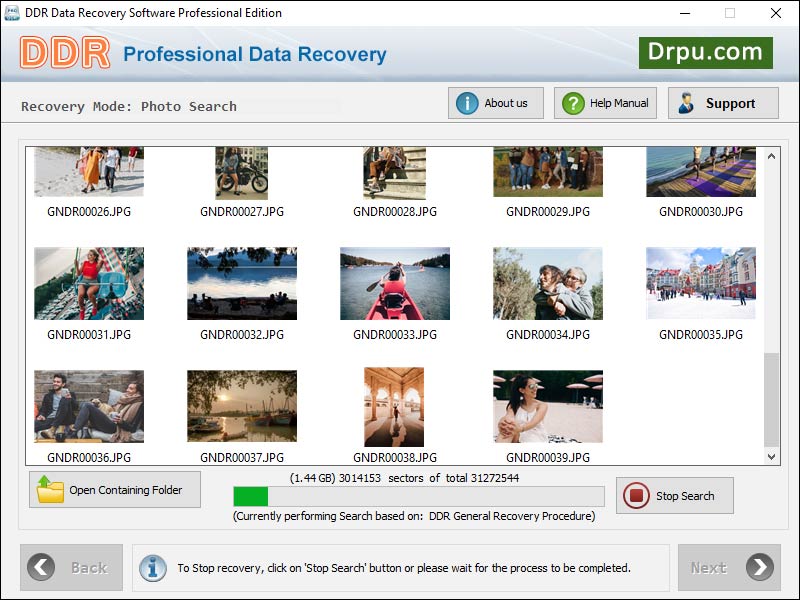Click the info icon beside the recovery status message
This screenshot has height=600, width=800.
(152, 567)
